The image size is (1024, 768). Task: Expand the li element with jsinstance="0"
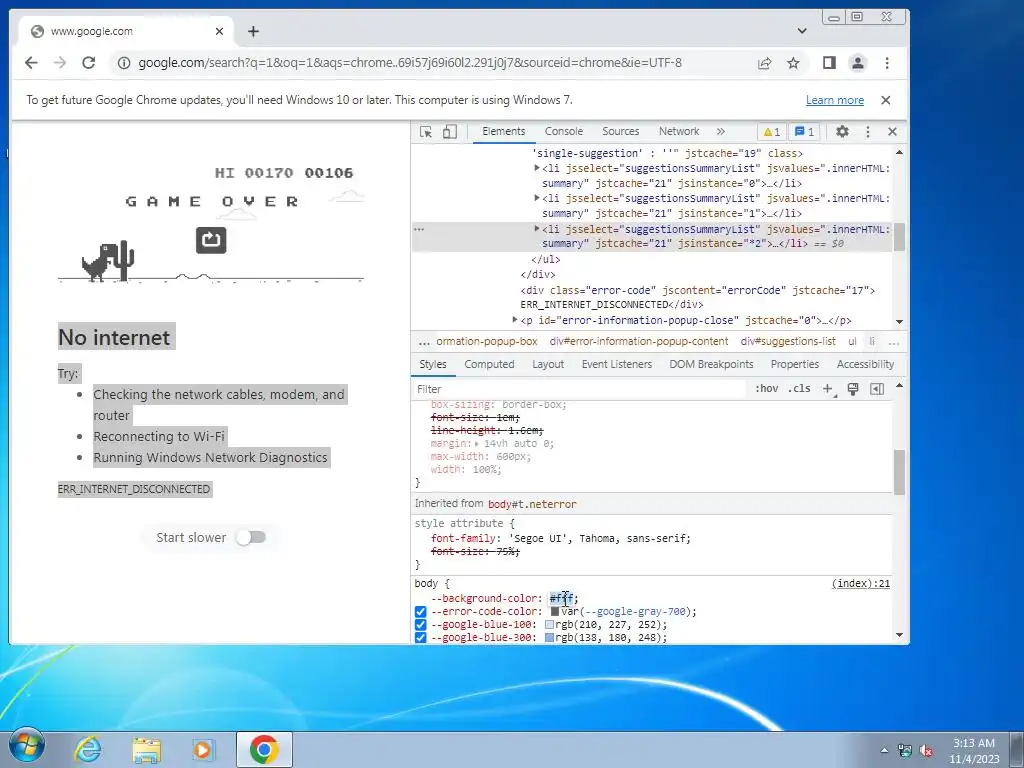[x=537, y=168]
